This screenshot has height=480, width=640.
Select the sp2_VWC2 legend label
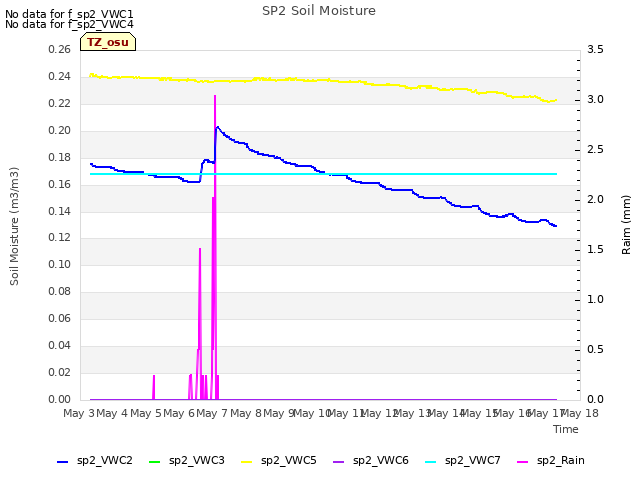[x=105, y=460]
